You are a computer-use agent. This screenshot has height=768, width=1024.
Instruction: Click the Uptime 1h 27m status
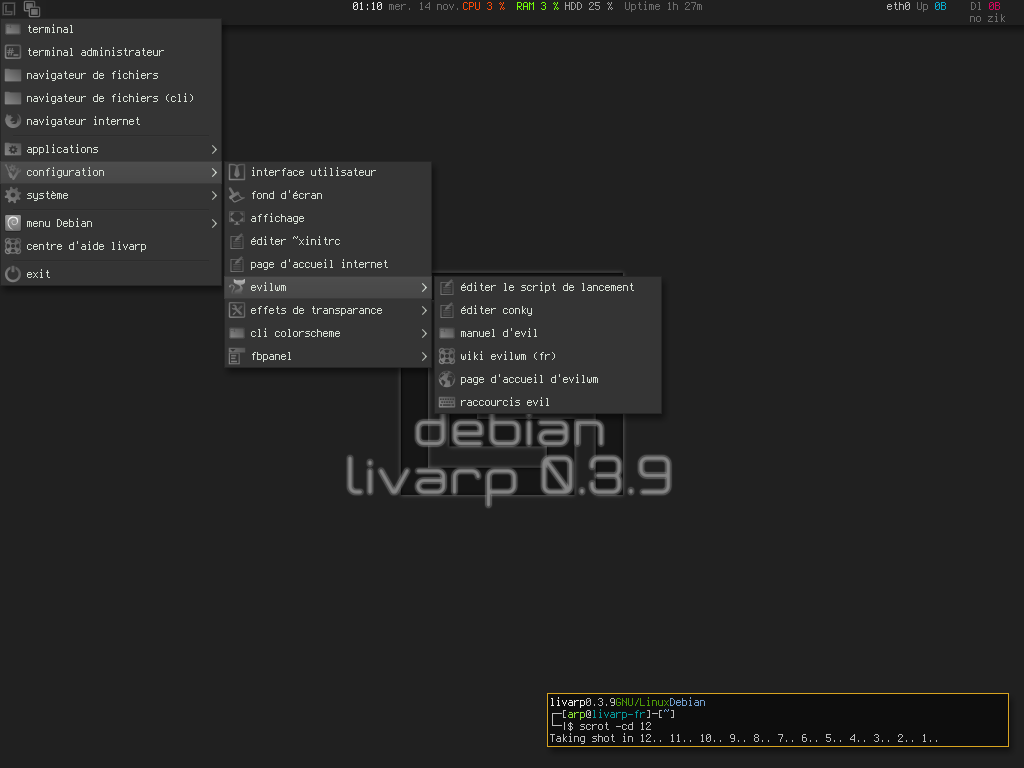coord(663,7)
